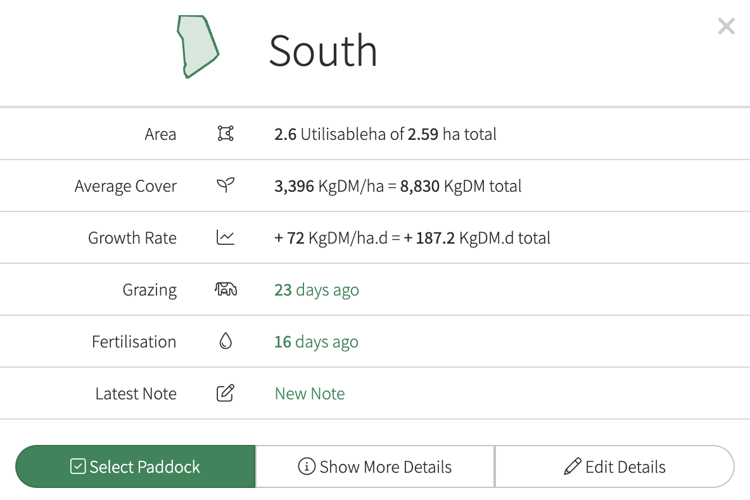Click the Latest Note edit icon

point(225,393)
